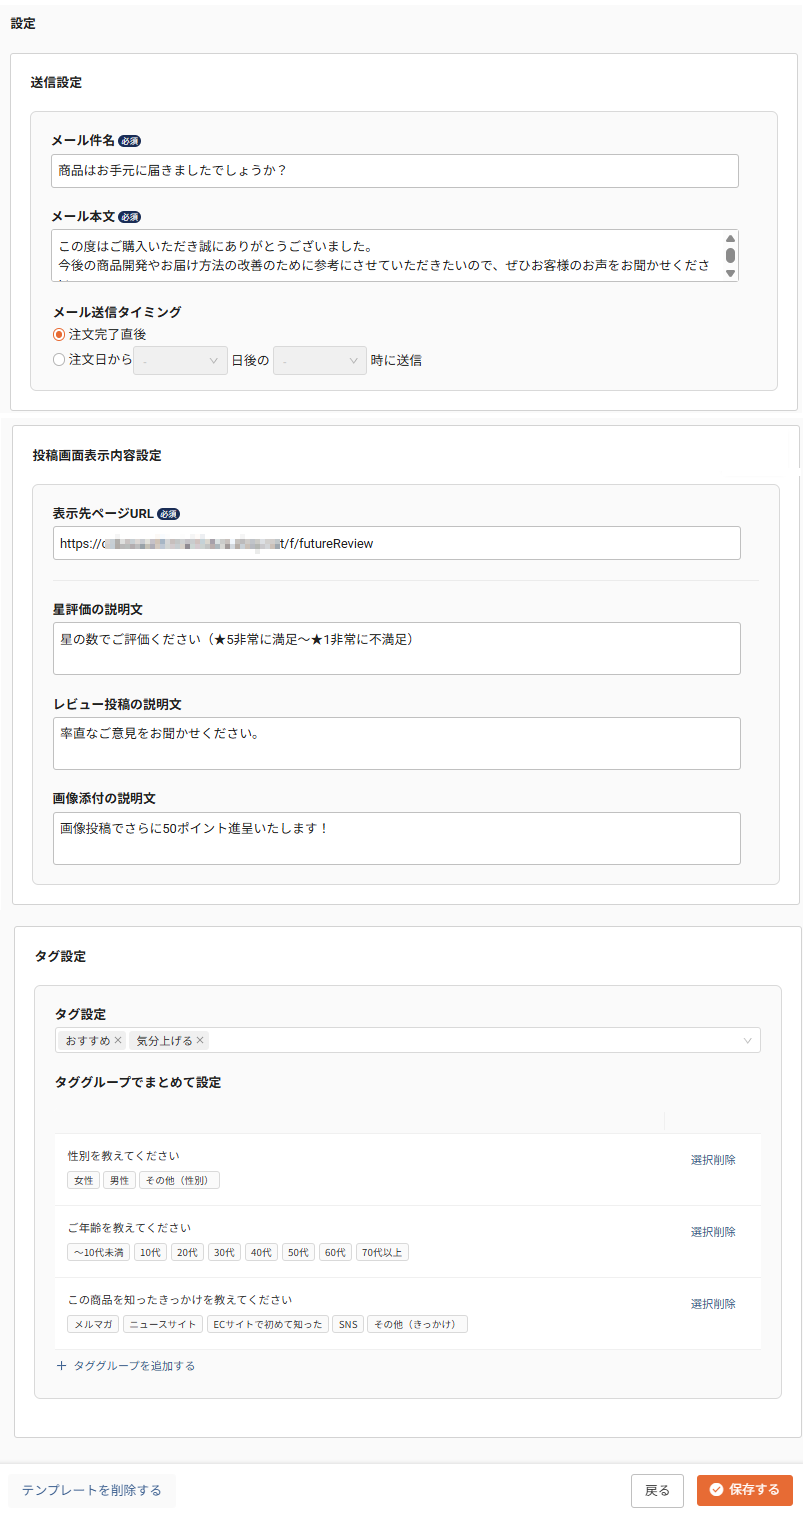Open the 時に送信 hour dropdown

pyautogui.click(x=320, y=360)
